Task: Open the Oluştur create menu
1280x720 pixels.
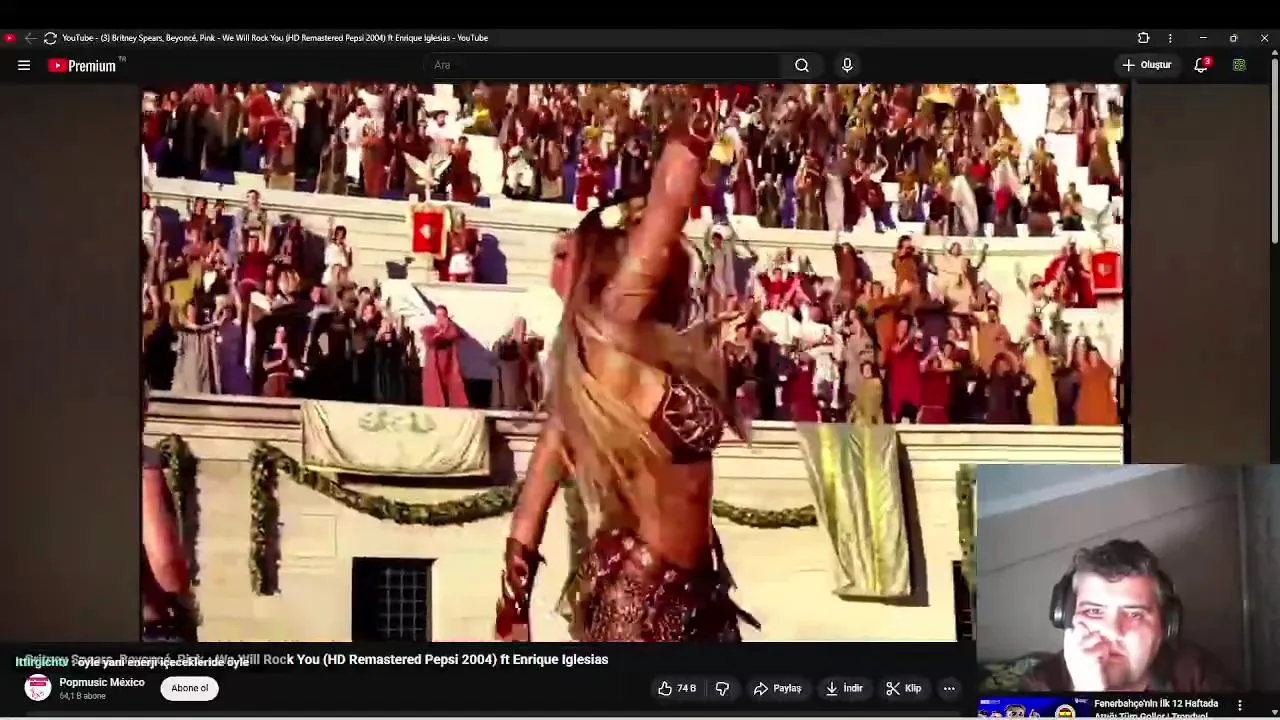Action: coord(1146,65)
